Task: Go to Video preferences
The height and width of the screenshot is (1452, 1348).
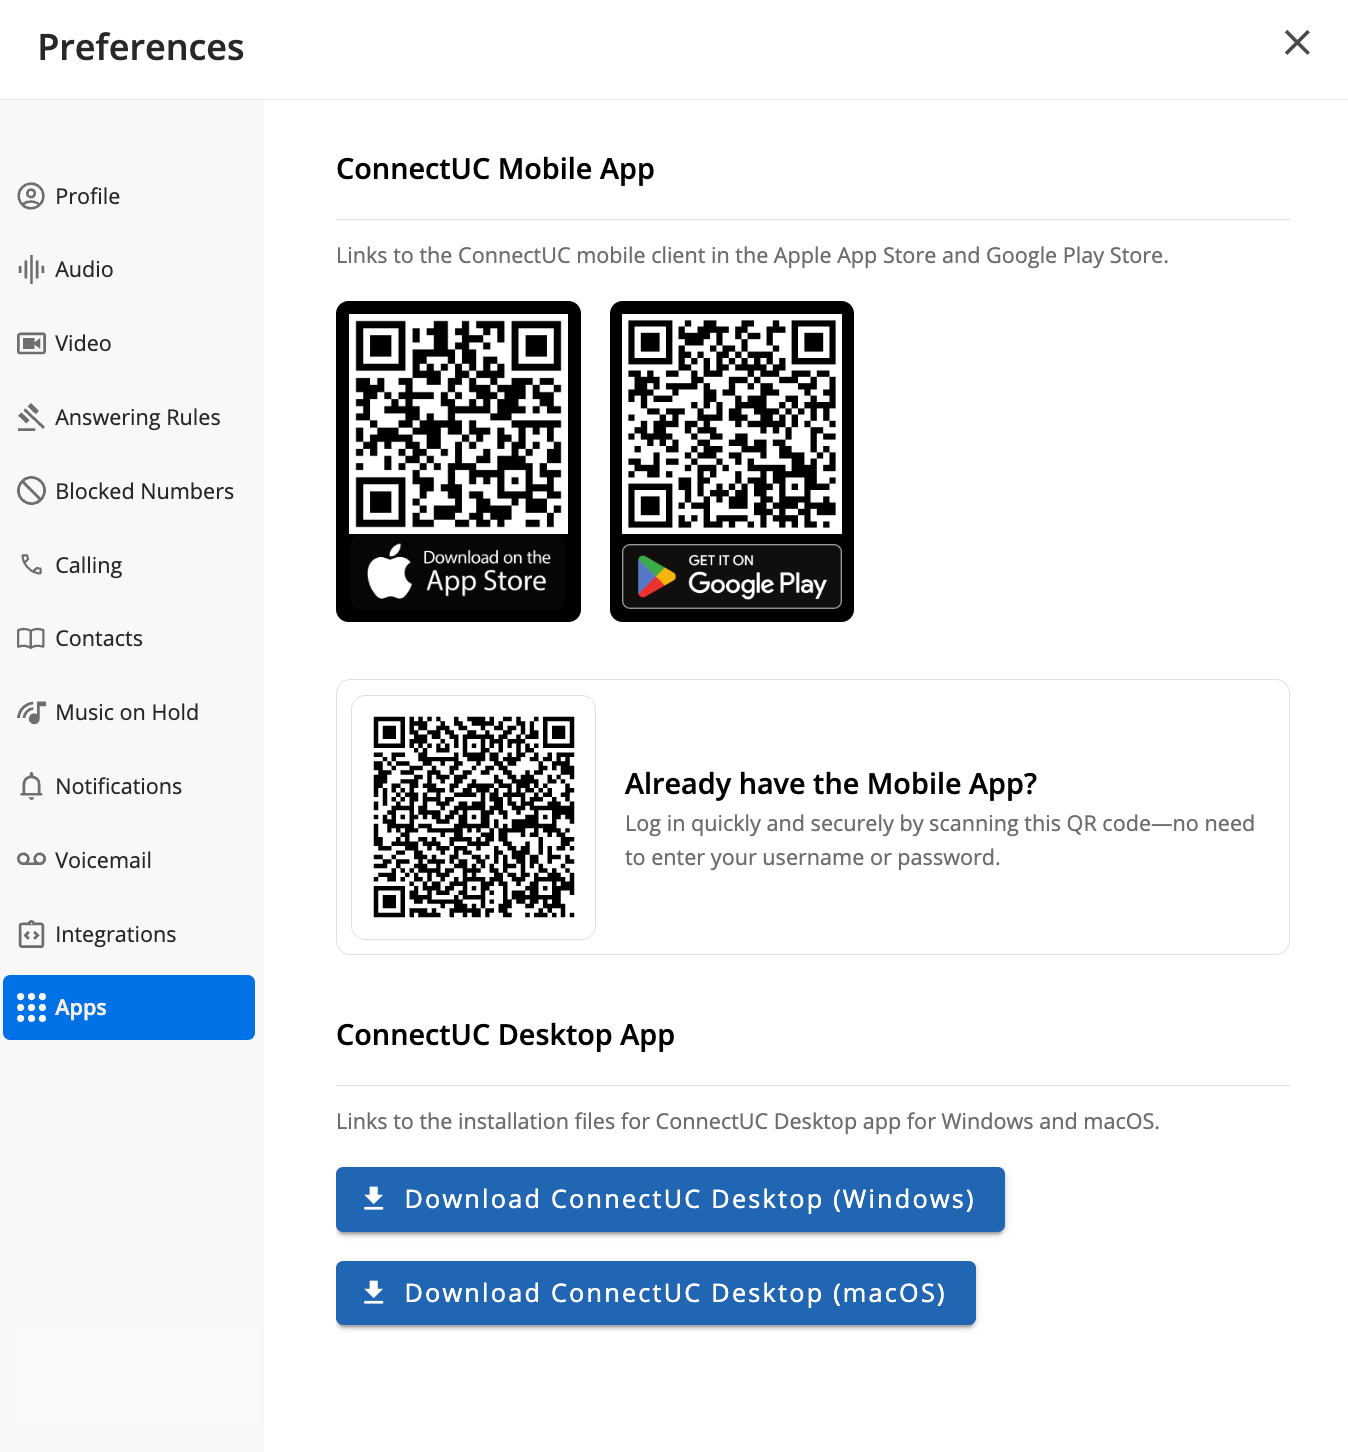Action: (x=129, y=343)
